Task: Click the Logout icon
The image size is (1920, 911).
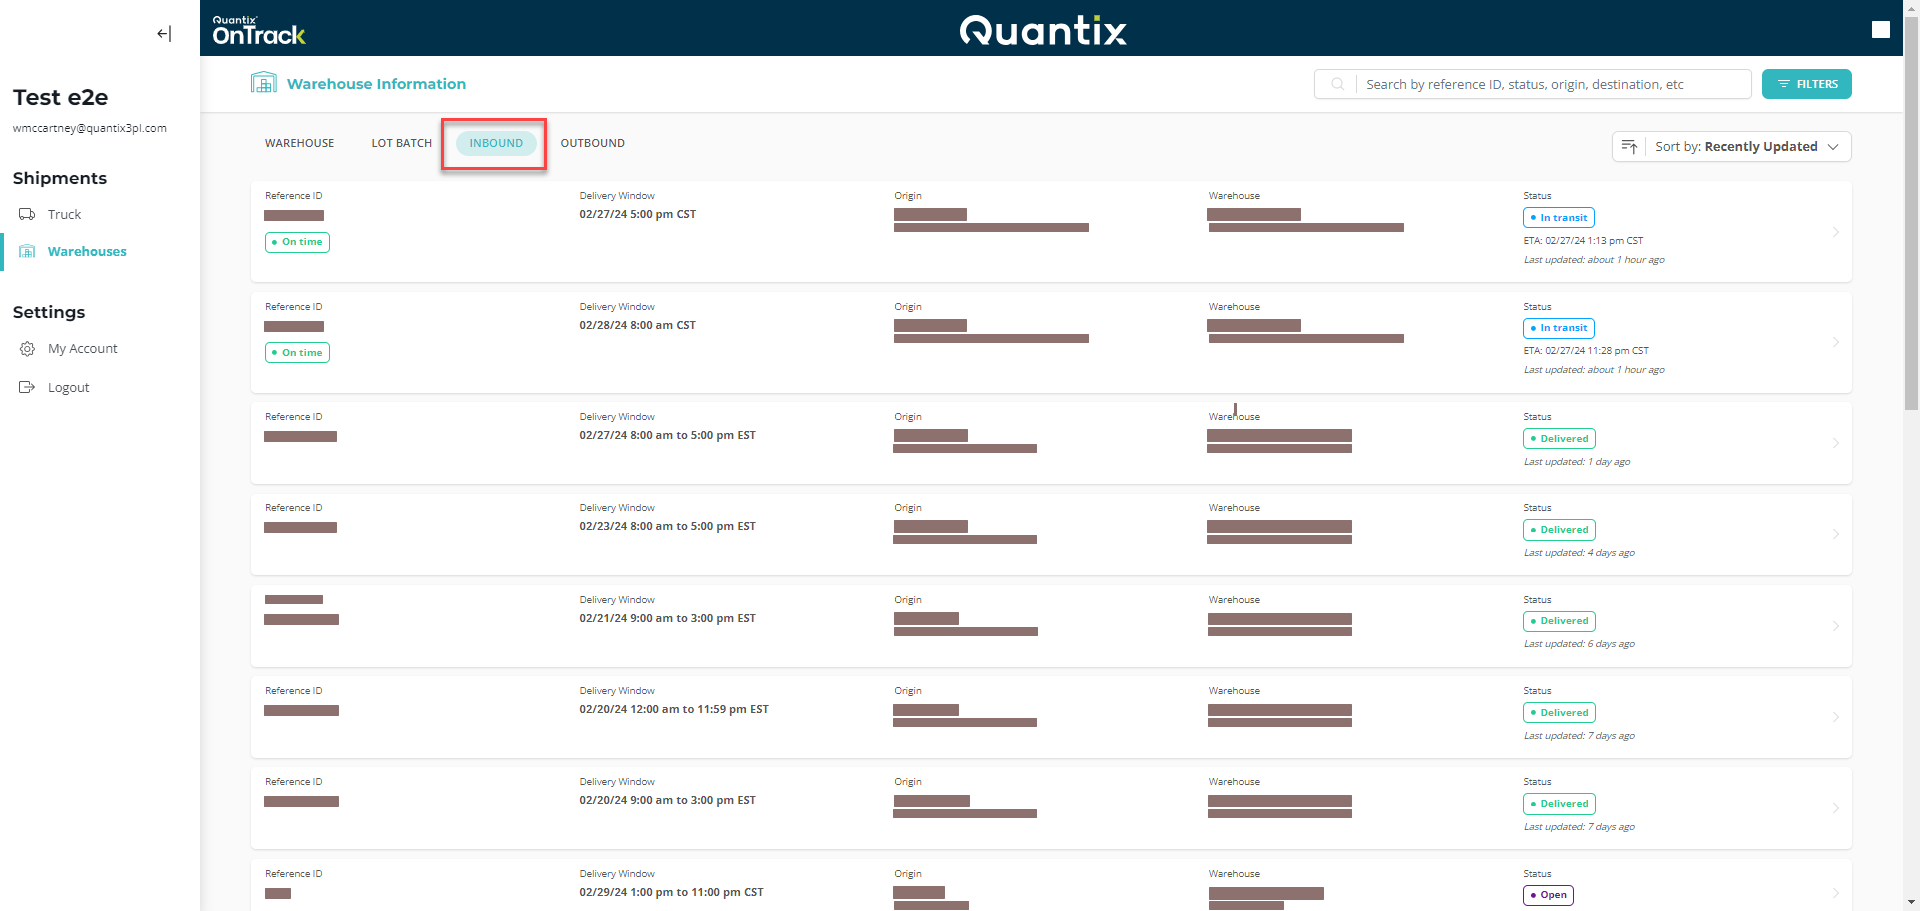Action: click(x=27, y=387)
